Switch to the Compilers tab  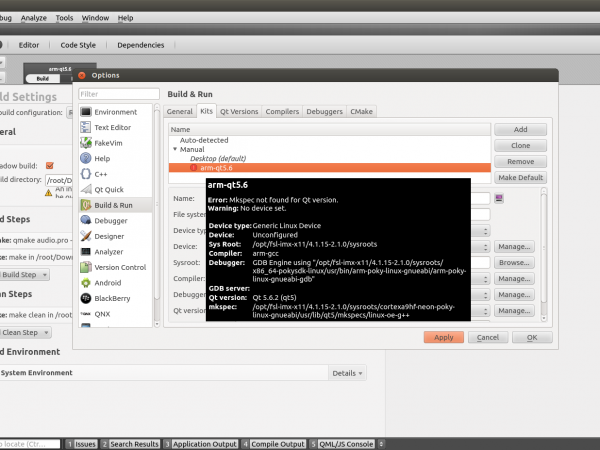coord(282,112)
